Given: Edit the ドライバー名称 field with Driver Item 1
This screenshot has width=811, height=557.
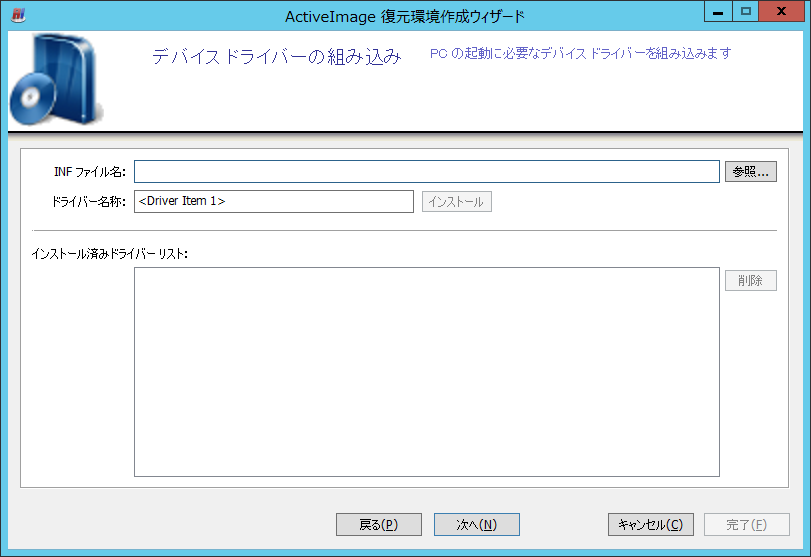Looking at the screenshot, I should 274,201.
